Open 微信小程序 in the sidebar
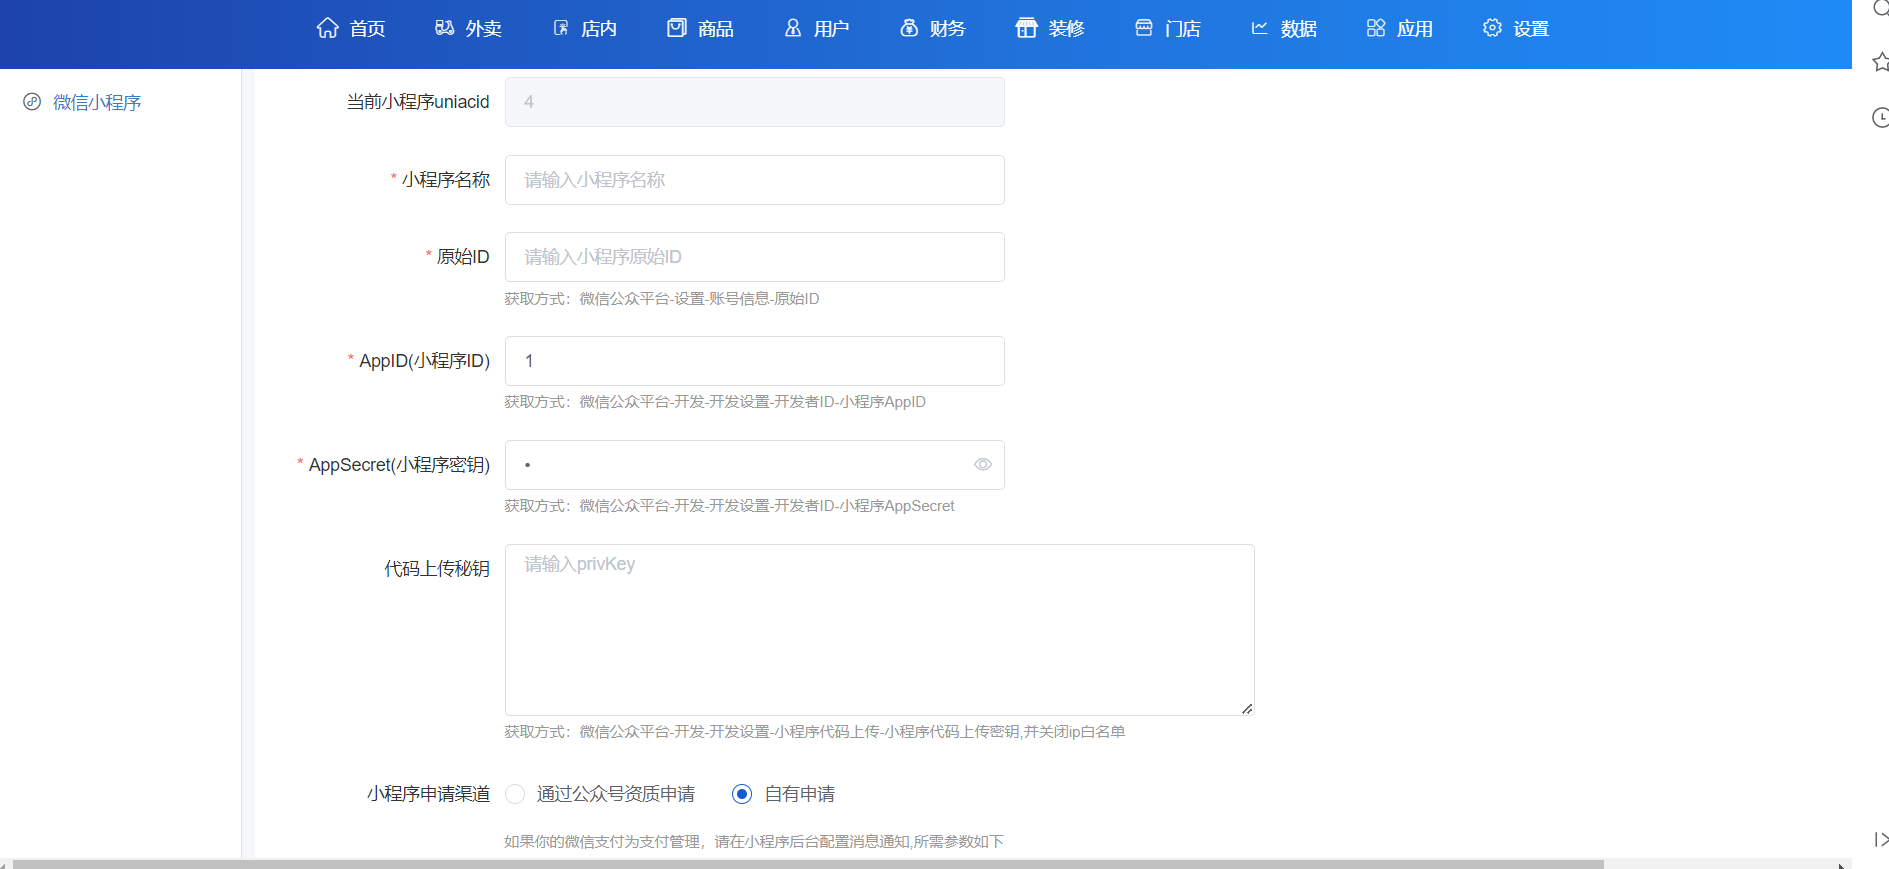 pyautogui.click(x=96, y=102)
